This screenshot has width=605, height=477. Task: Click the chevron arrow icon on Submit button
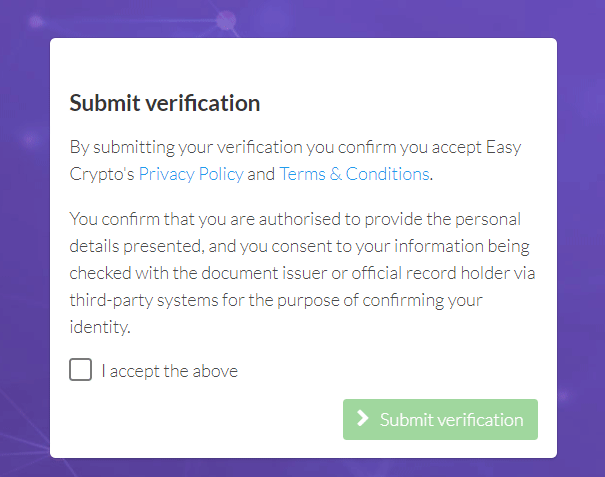[x=363, y=420]
